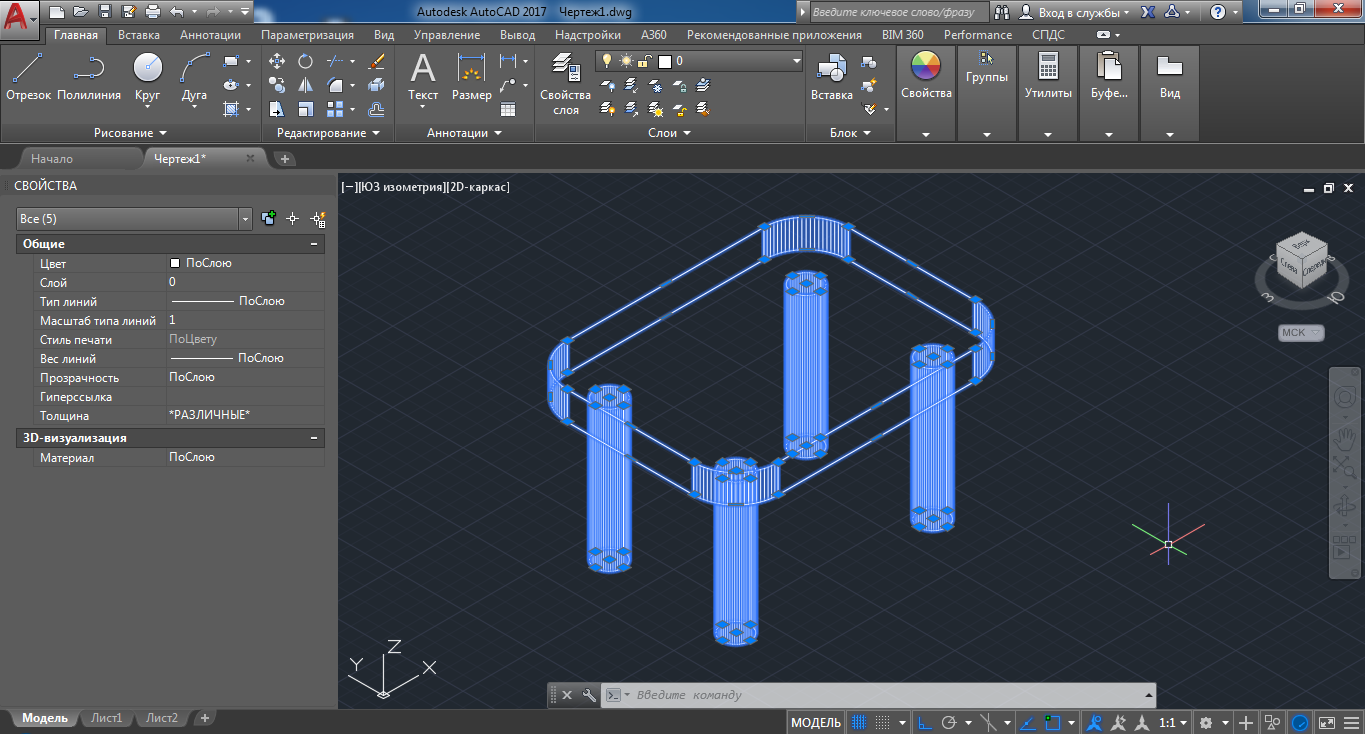Image resolution: width=1365 pixels, height=734 pixels.
Task: Click the Save icon in quick access toolbar
Action: click(x=106, y=12)
